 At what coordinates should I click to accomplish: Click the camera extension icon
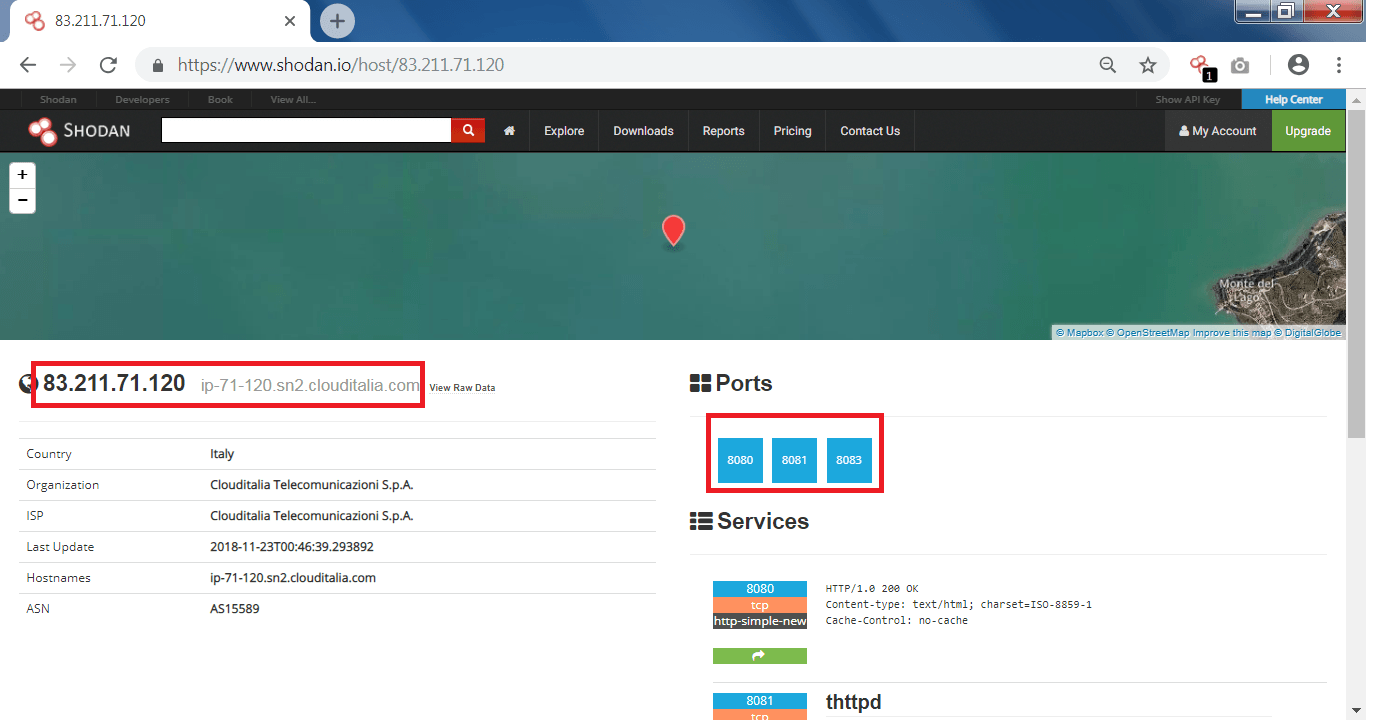pos(1240,65)
